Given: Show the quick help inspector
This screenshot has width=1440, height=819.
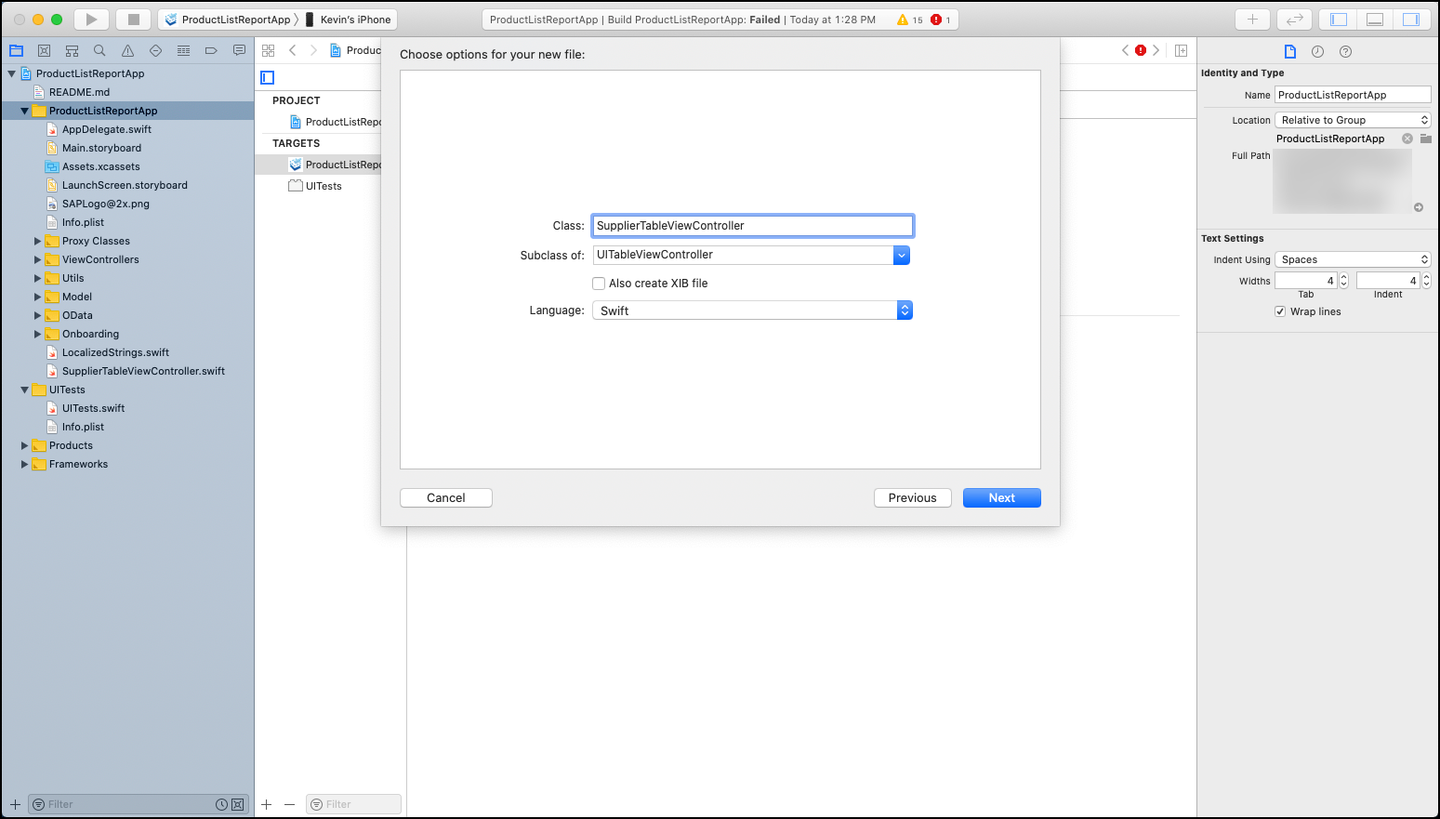Looking at the screenshot, I should point(1346,51).
